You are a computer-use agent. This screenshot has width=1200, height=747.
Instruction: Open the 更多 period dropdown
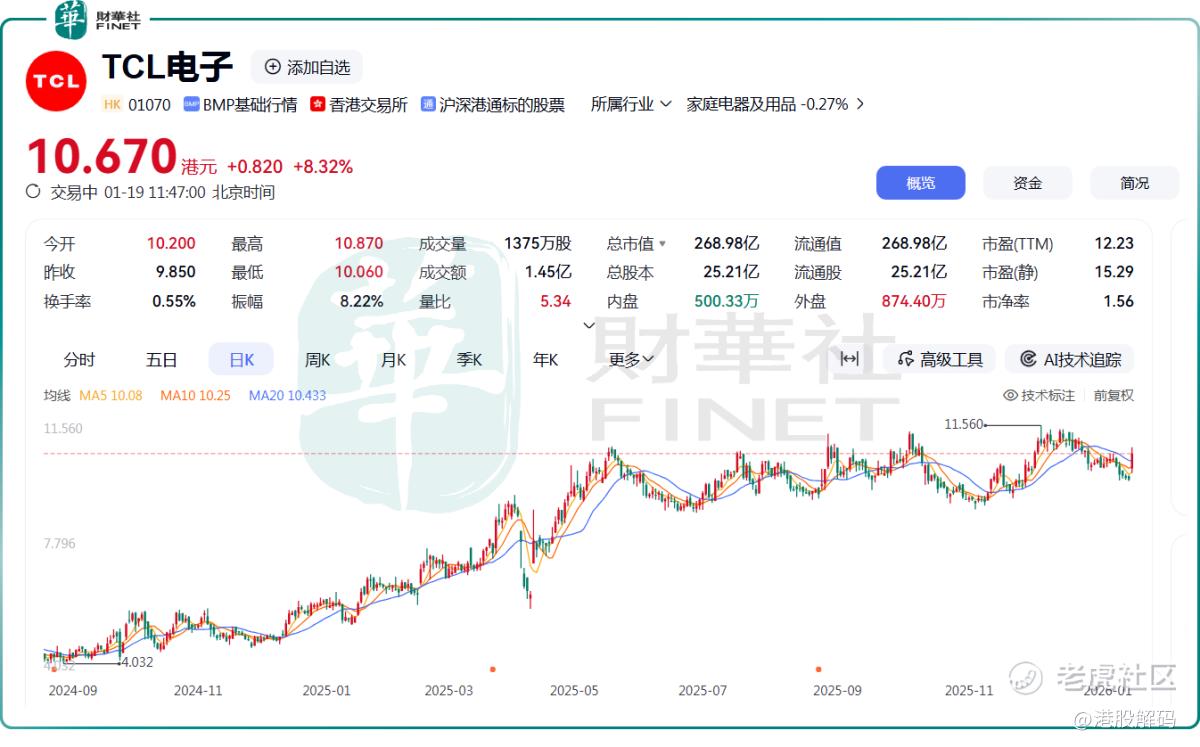tap(631, 360)
